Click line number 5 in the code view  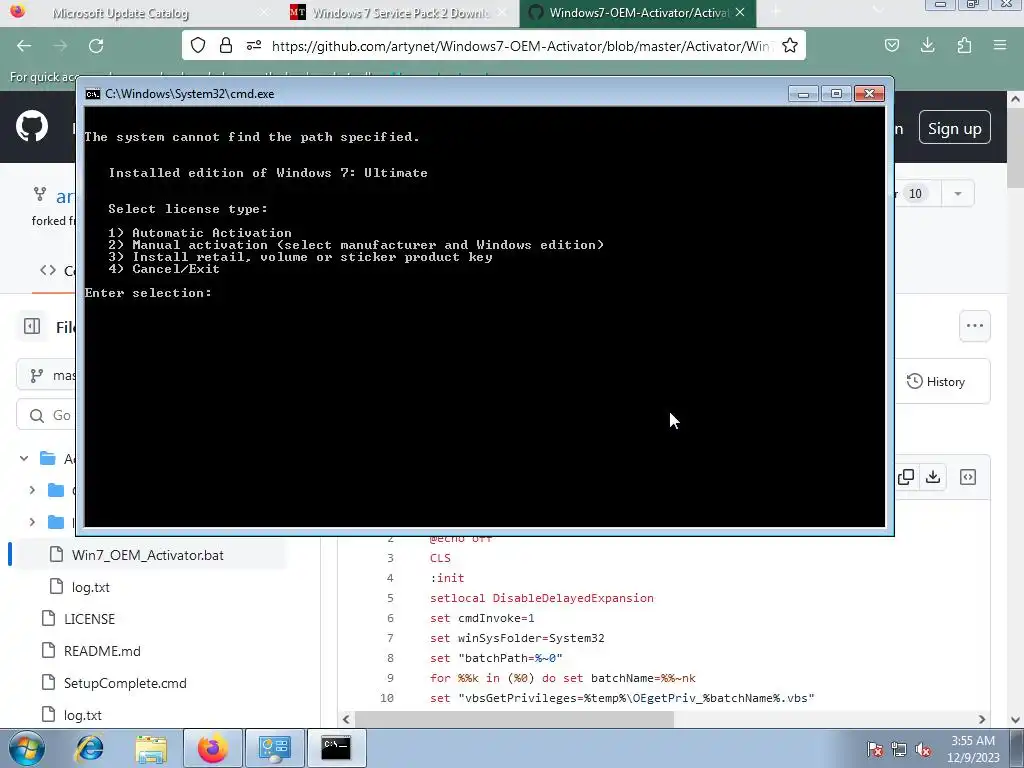pos(390,598)
